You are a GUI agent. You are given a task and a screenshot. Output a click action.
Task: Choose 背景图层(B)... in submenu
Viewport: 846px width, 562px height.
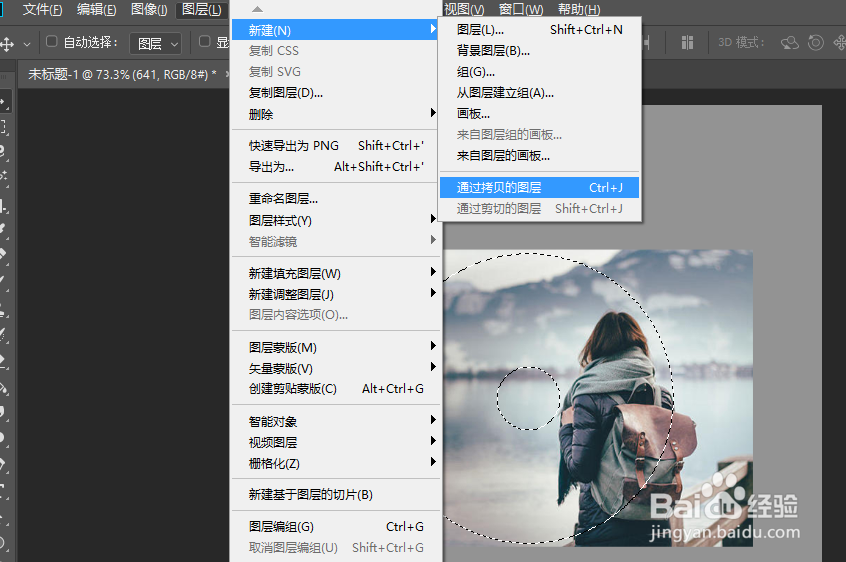(540, 51)
